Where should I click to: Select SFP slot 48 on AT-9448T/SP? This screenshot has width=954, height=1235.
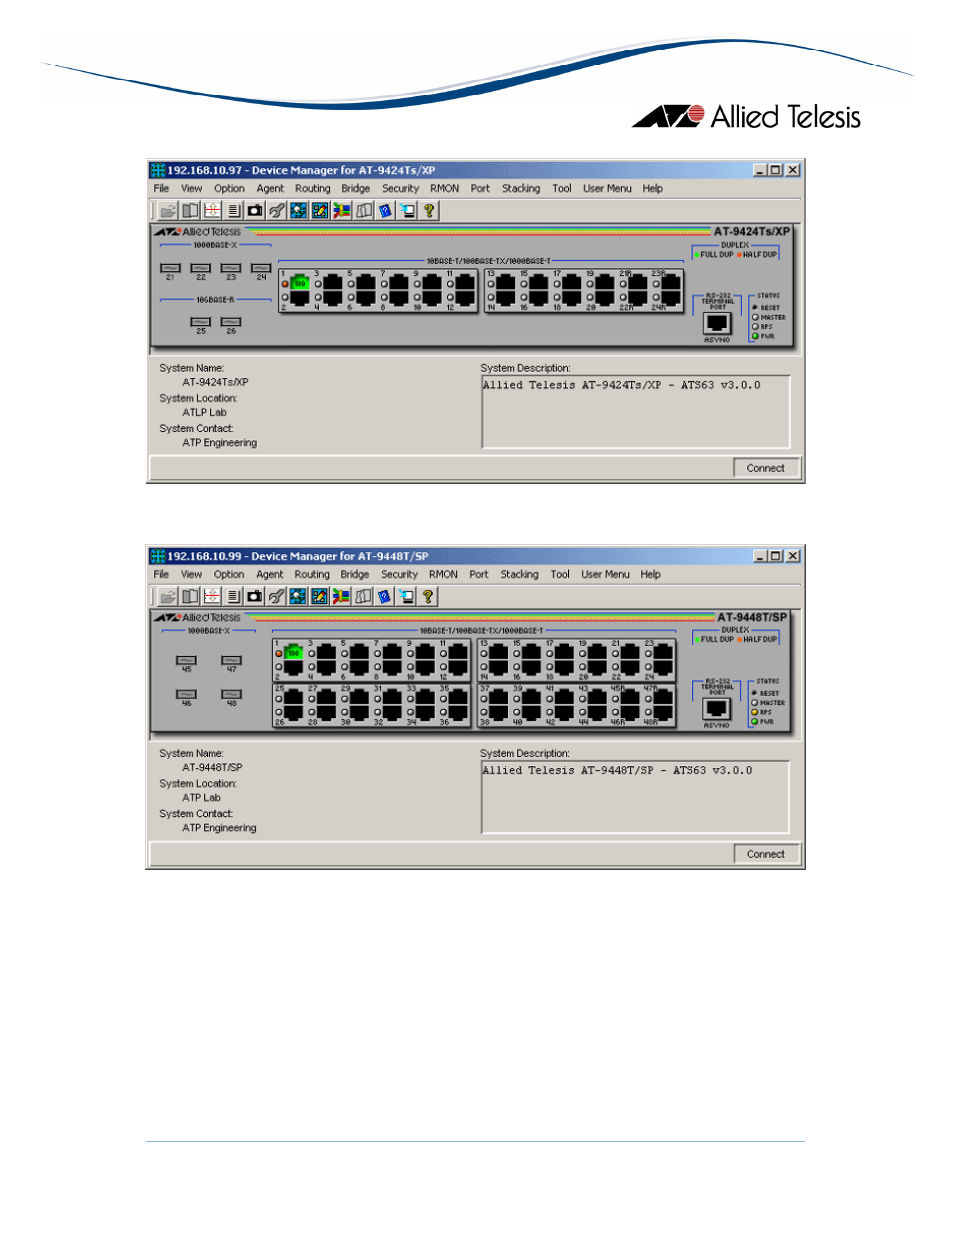(x=232, y=694)
